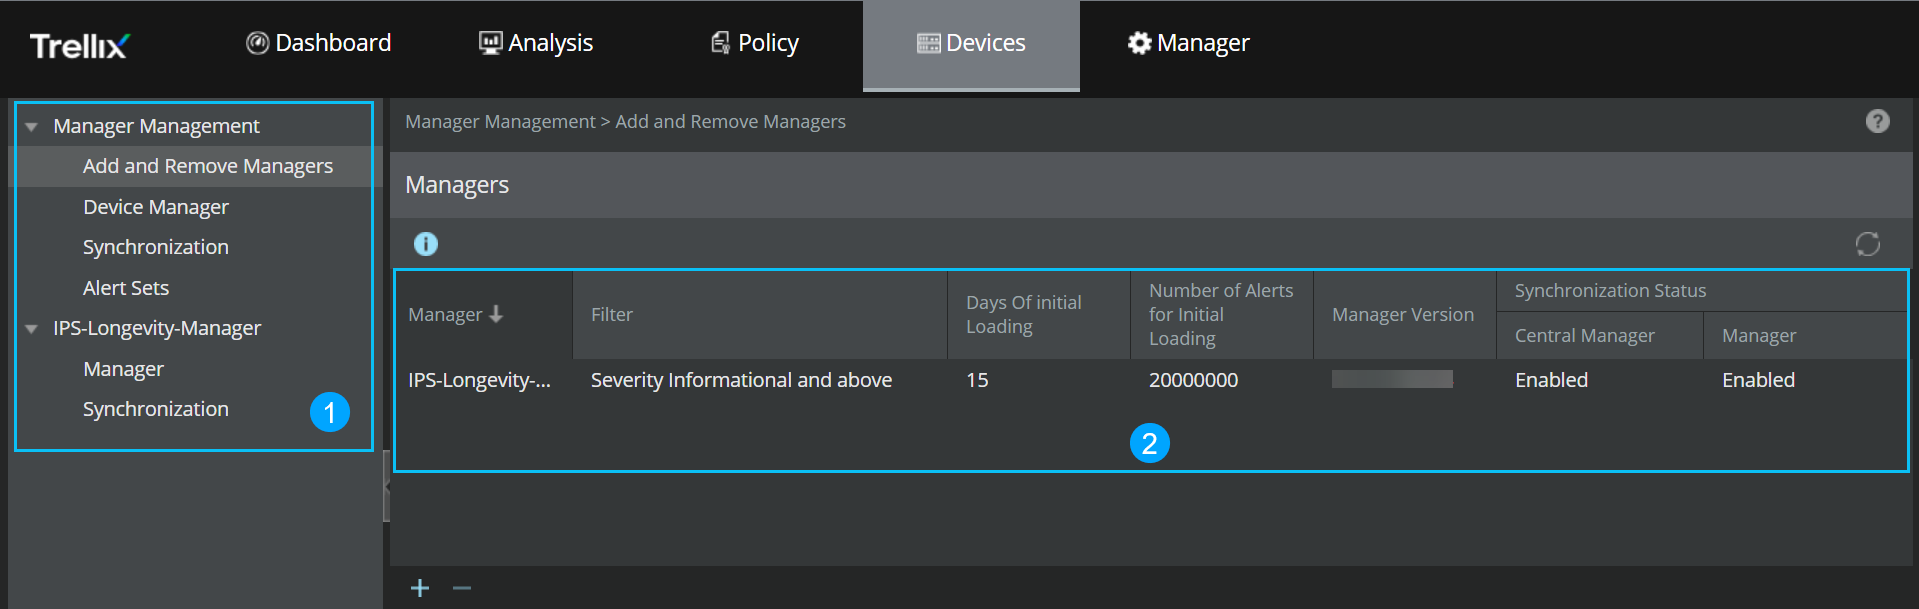Viewport: 1919px width, 609px height.
Task: Click the 15 days loading value
Action: pyautogui.click(x=977, y=380)
